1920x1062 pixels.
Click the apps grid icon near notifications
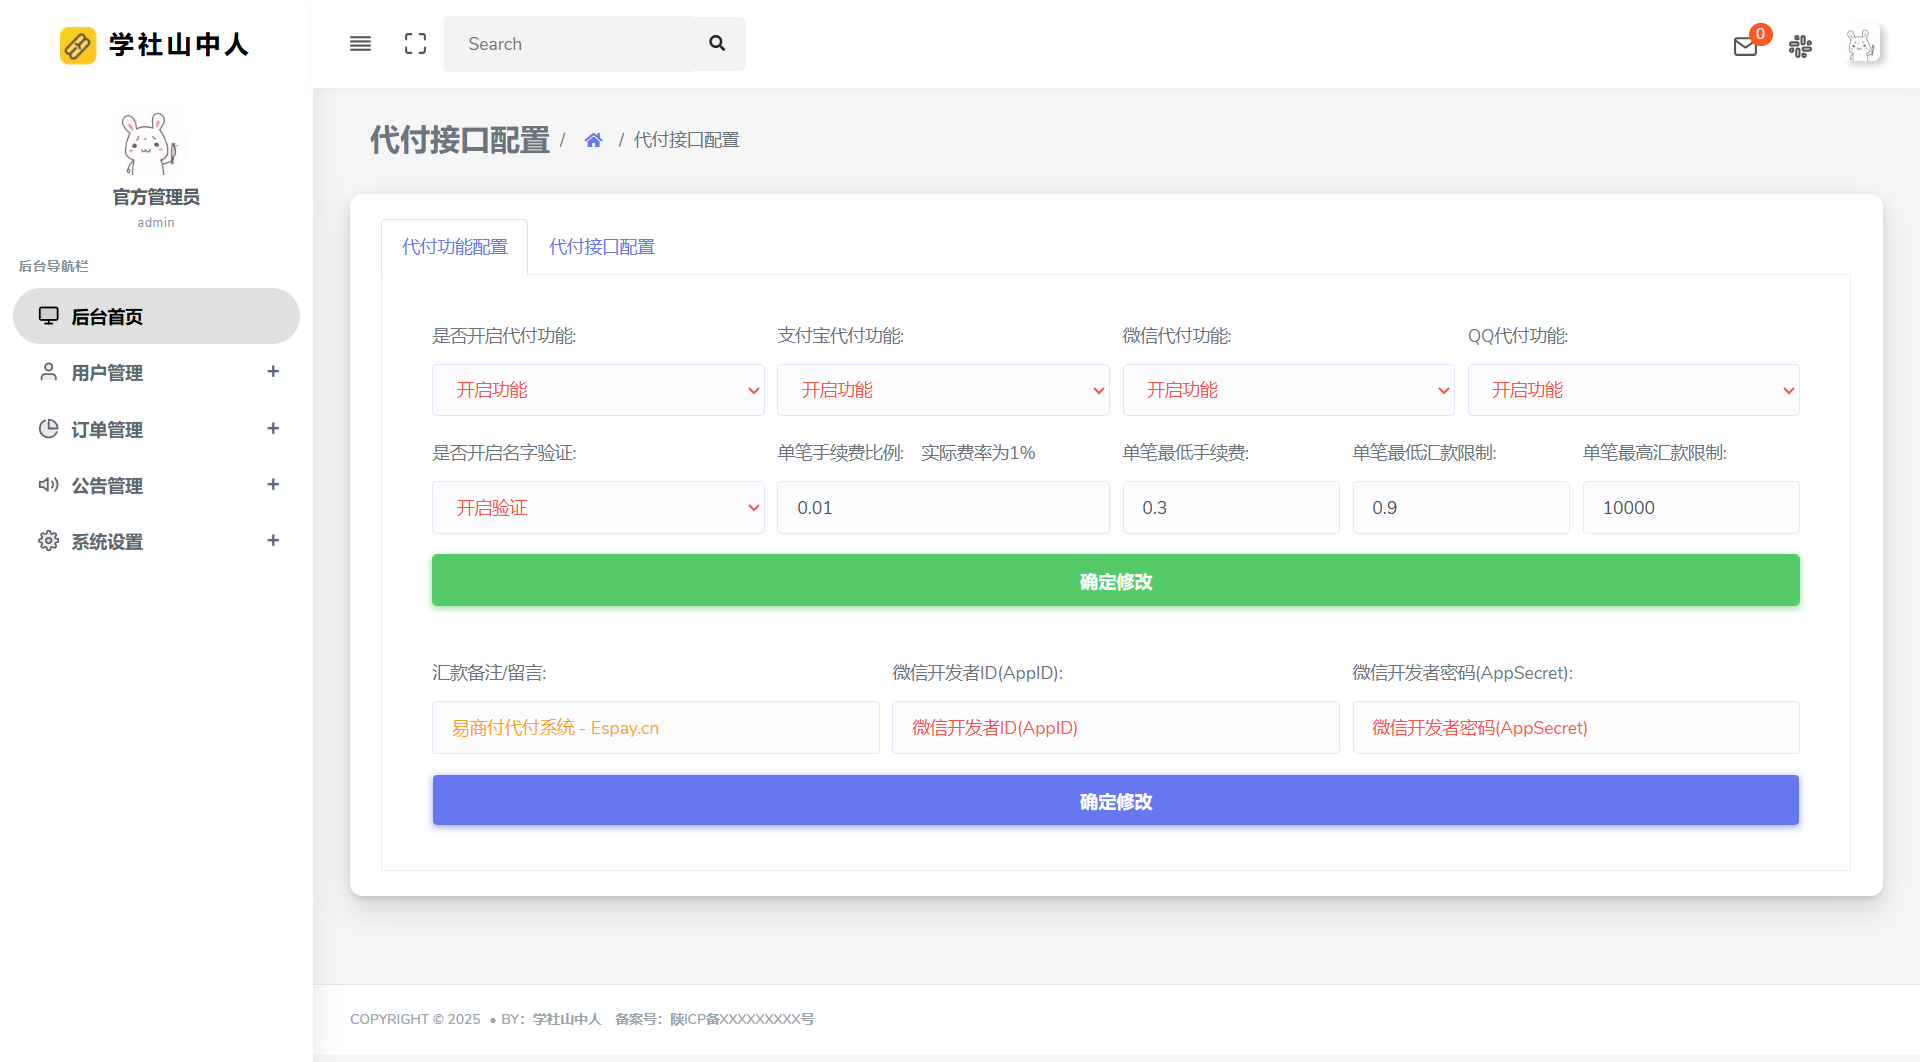coord(1800,46)
